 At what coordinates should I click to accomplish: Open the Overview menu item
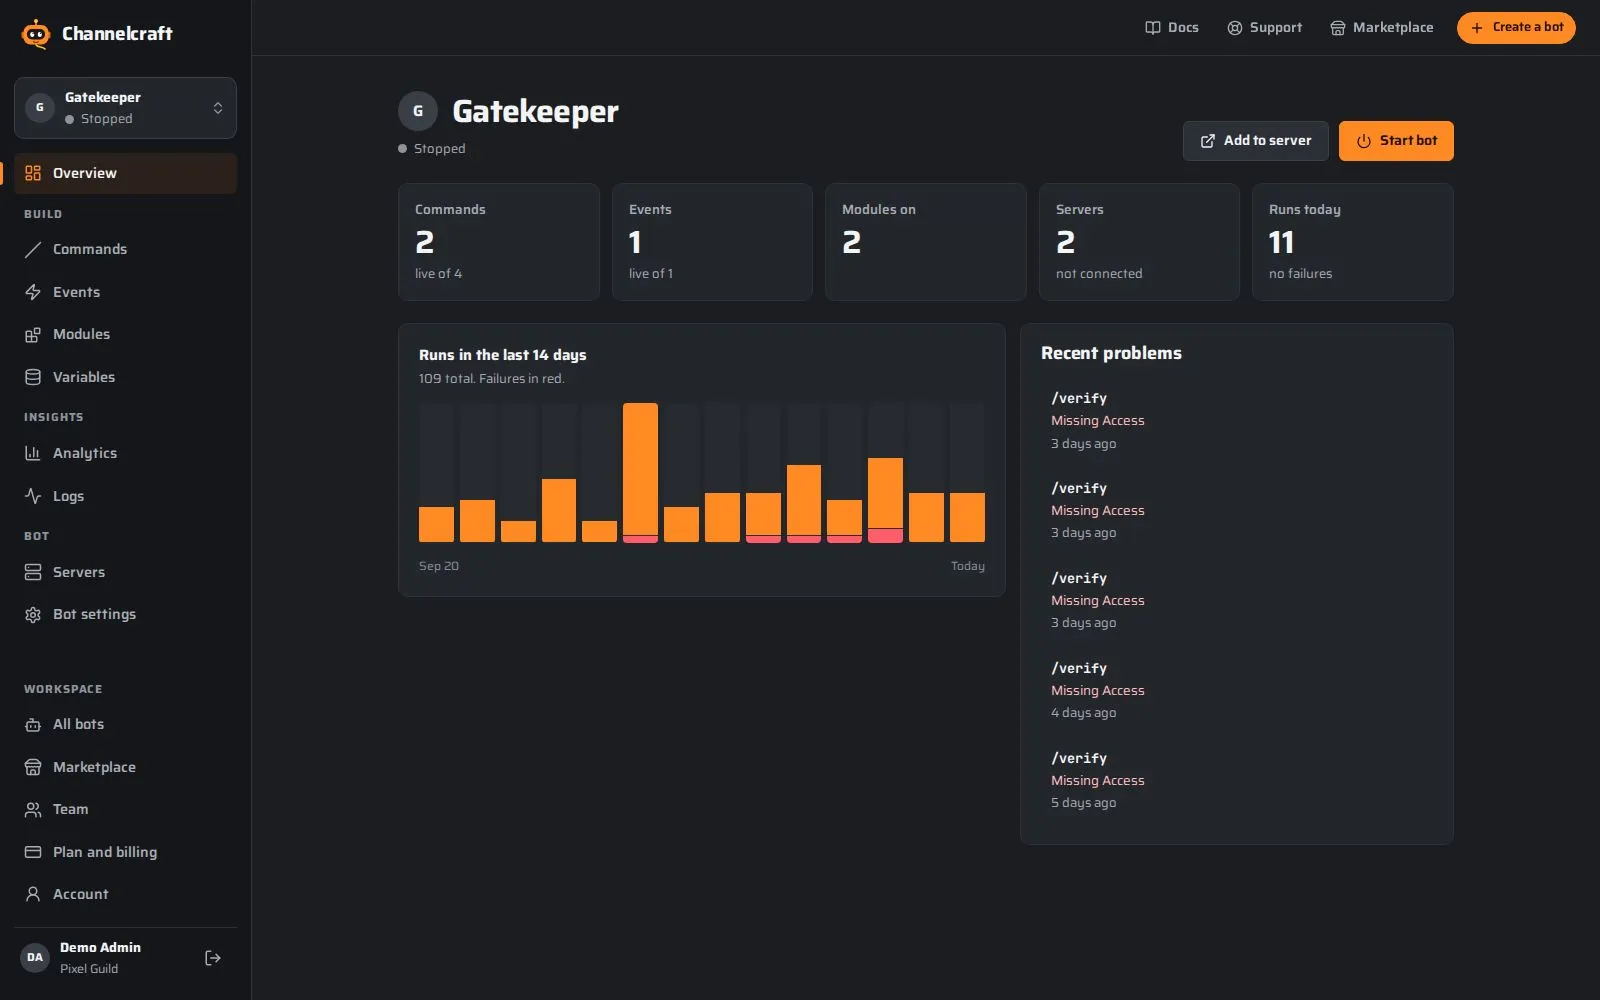125,173
